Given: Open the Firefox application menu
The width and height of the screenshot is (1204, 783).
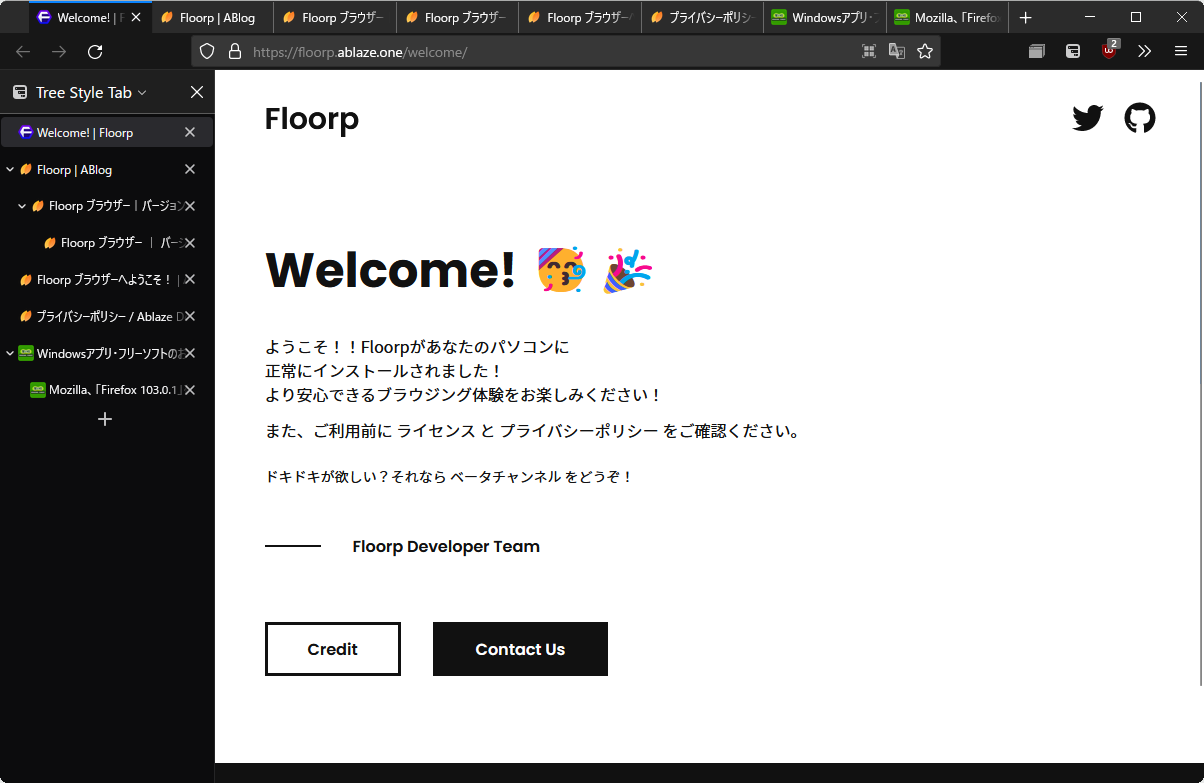Looking at the screenshot, I should coord(1181,51).
